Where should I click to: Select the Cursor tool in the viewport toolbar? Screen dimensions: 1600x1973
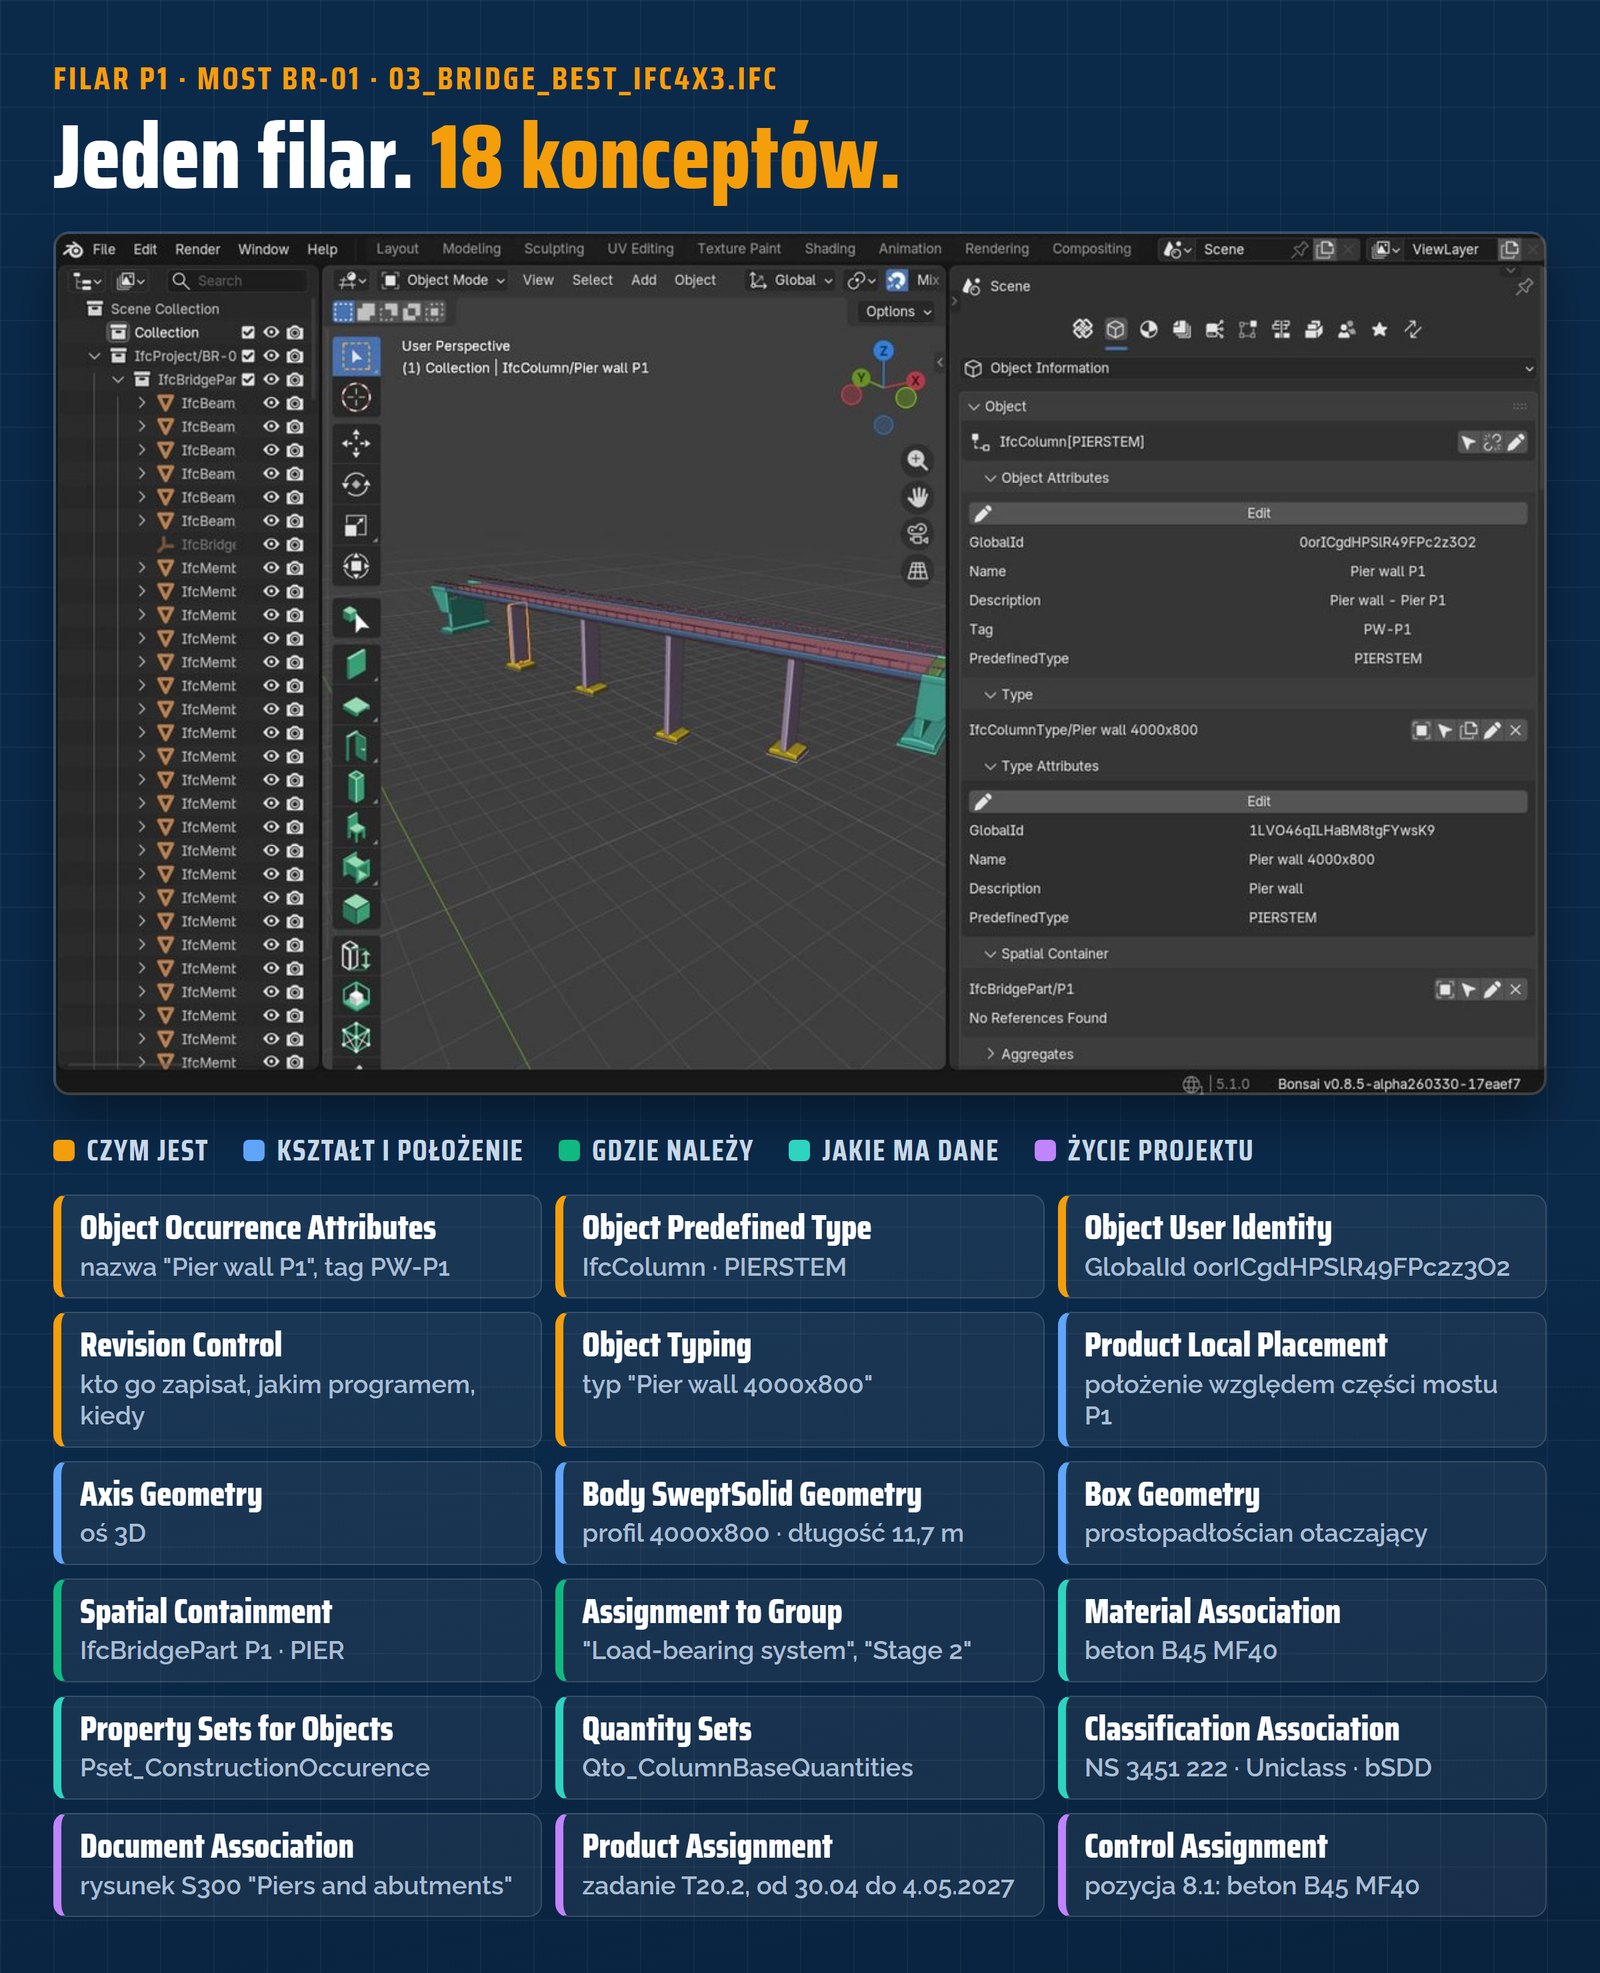[x=356, y=398]
